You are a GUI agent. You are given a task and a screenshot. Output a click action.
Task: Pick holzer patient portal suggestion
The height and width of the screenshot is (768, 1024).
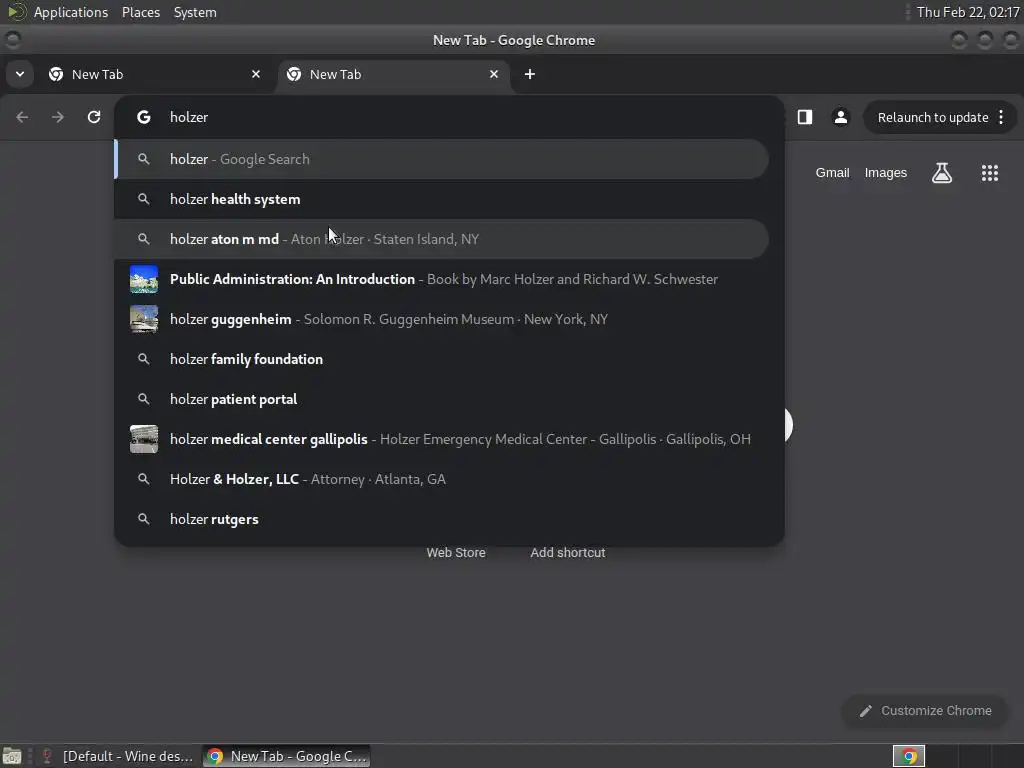tap(441, 399)
